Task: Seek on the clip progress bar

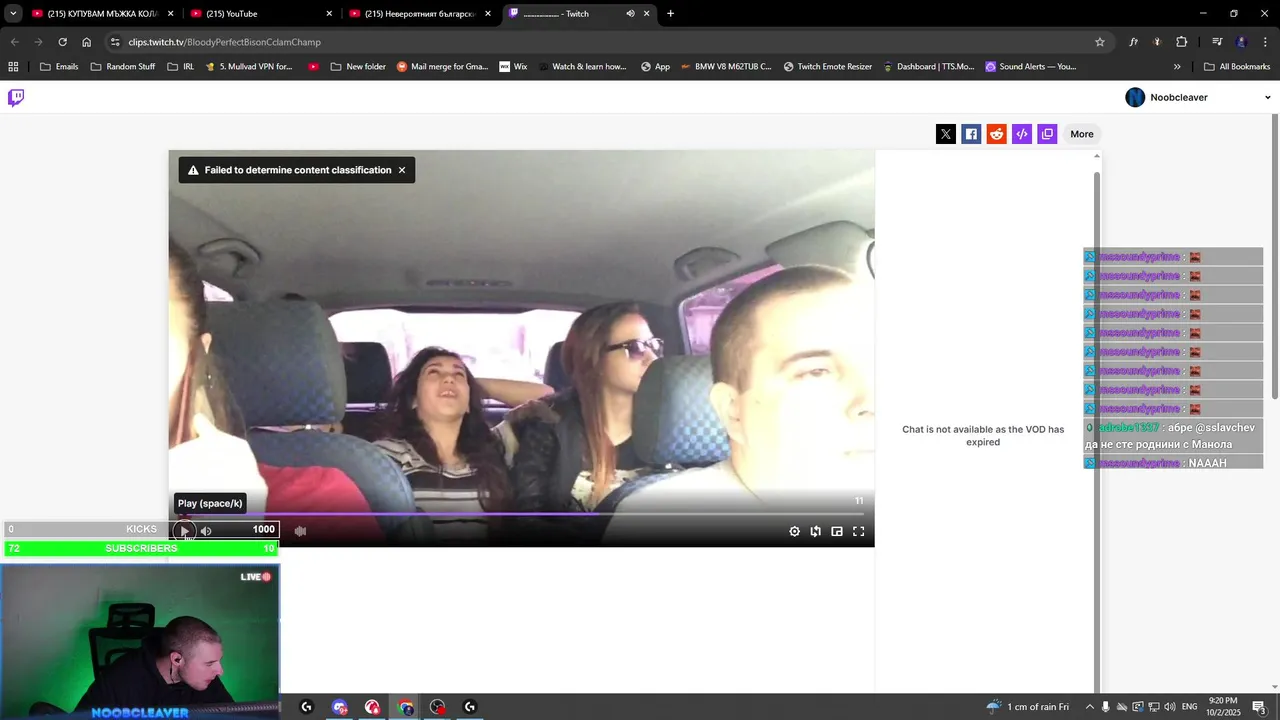Action: 521,514
